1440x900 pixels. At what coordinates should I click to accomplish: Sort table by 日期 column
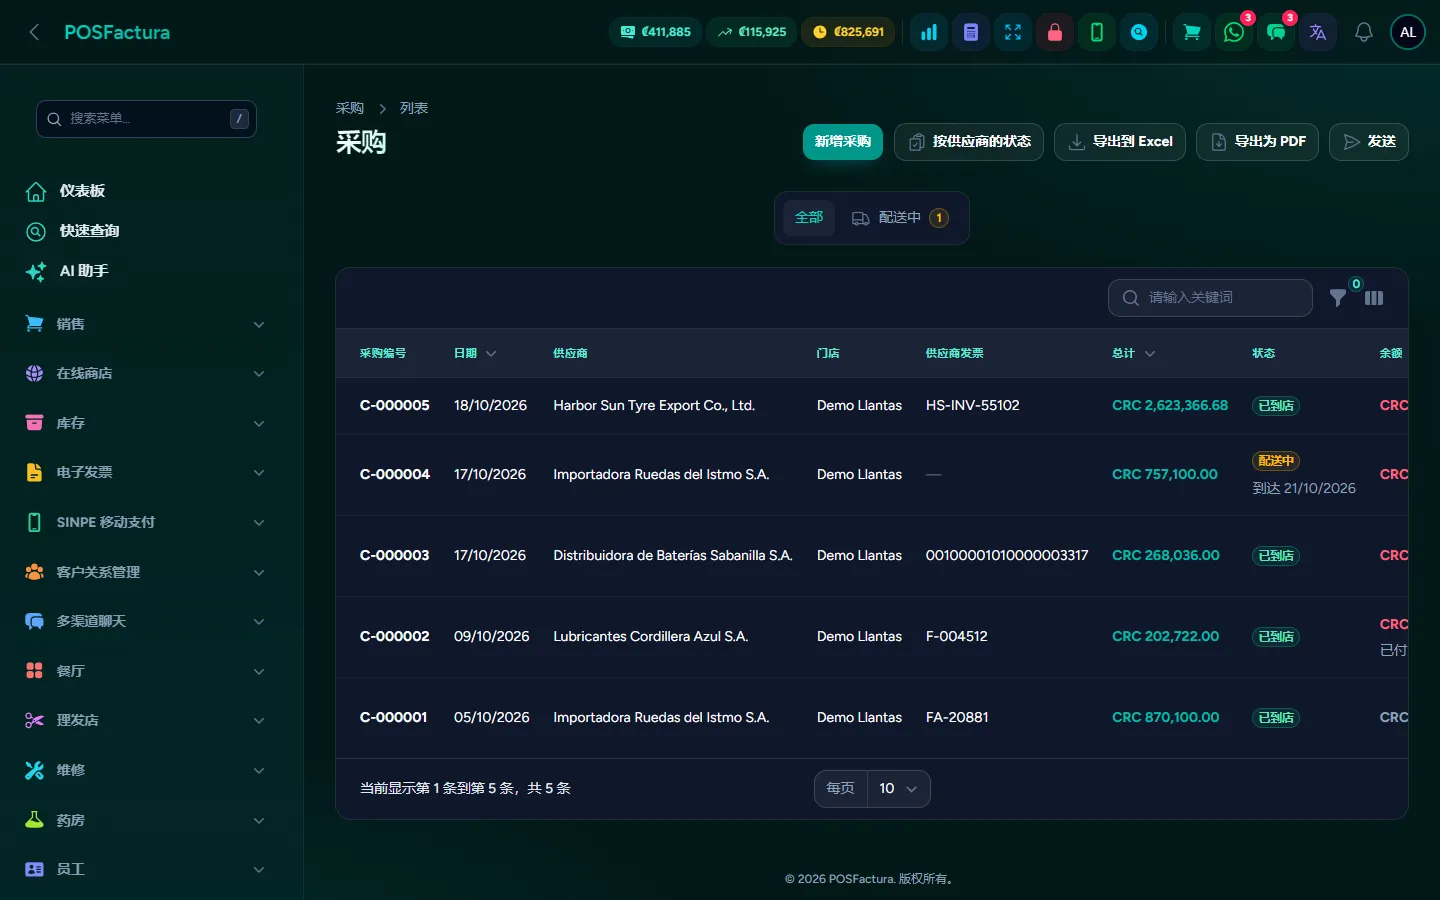475,353
